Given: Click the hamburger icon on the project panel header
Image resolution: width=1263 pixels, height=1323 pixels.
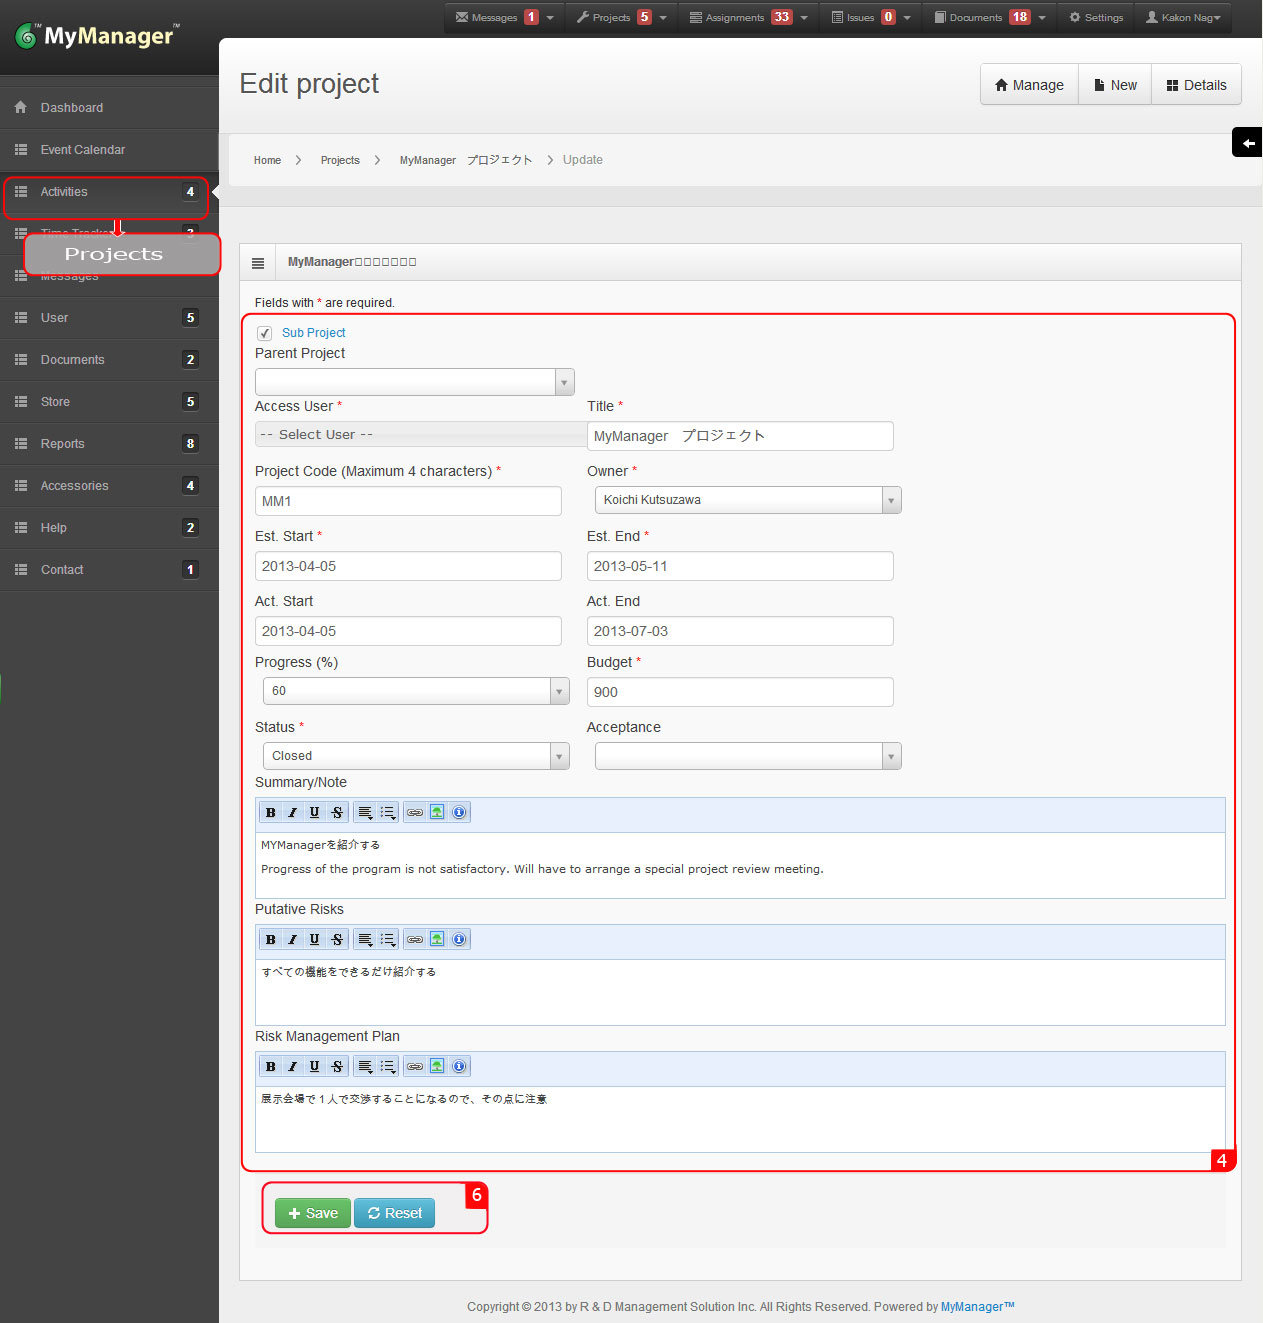Looking at the screenshot, I should click(258, 262).
